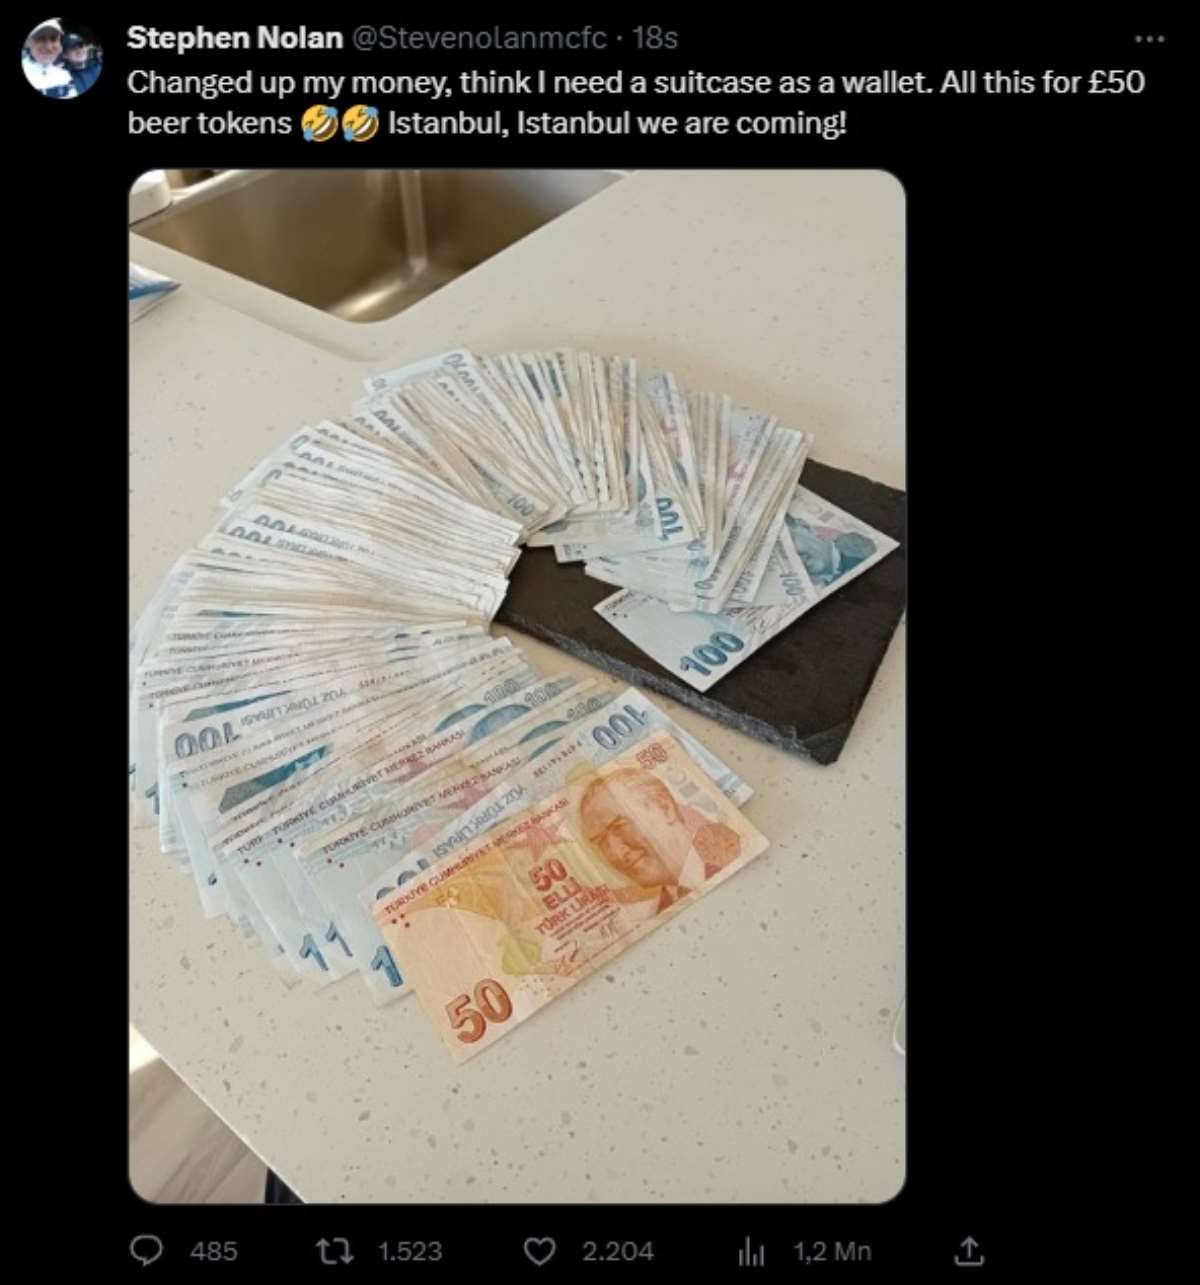This screenshot has height=1285, width=1200.
Task: Click "Istanbul, Istanbul we are coming!" text
Action: point(617,124)
